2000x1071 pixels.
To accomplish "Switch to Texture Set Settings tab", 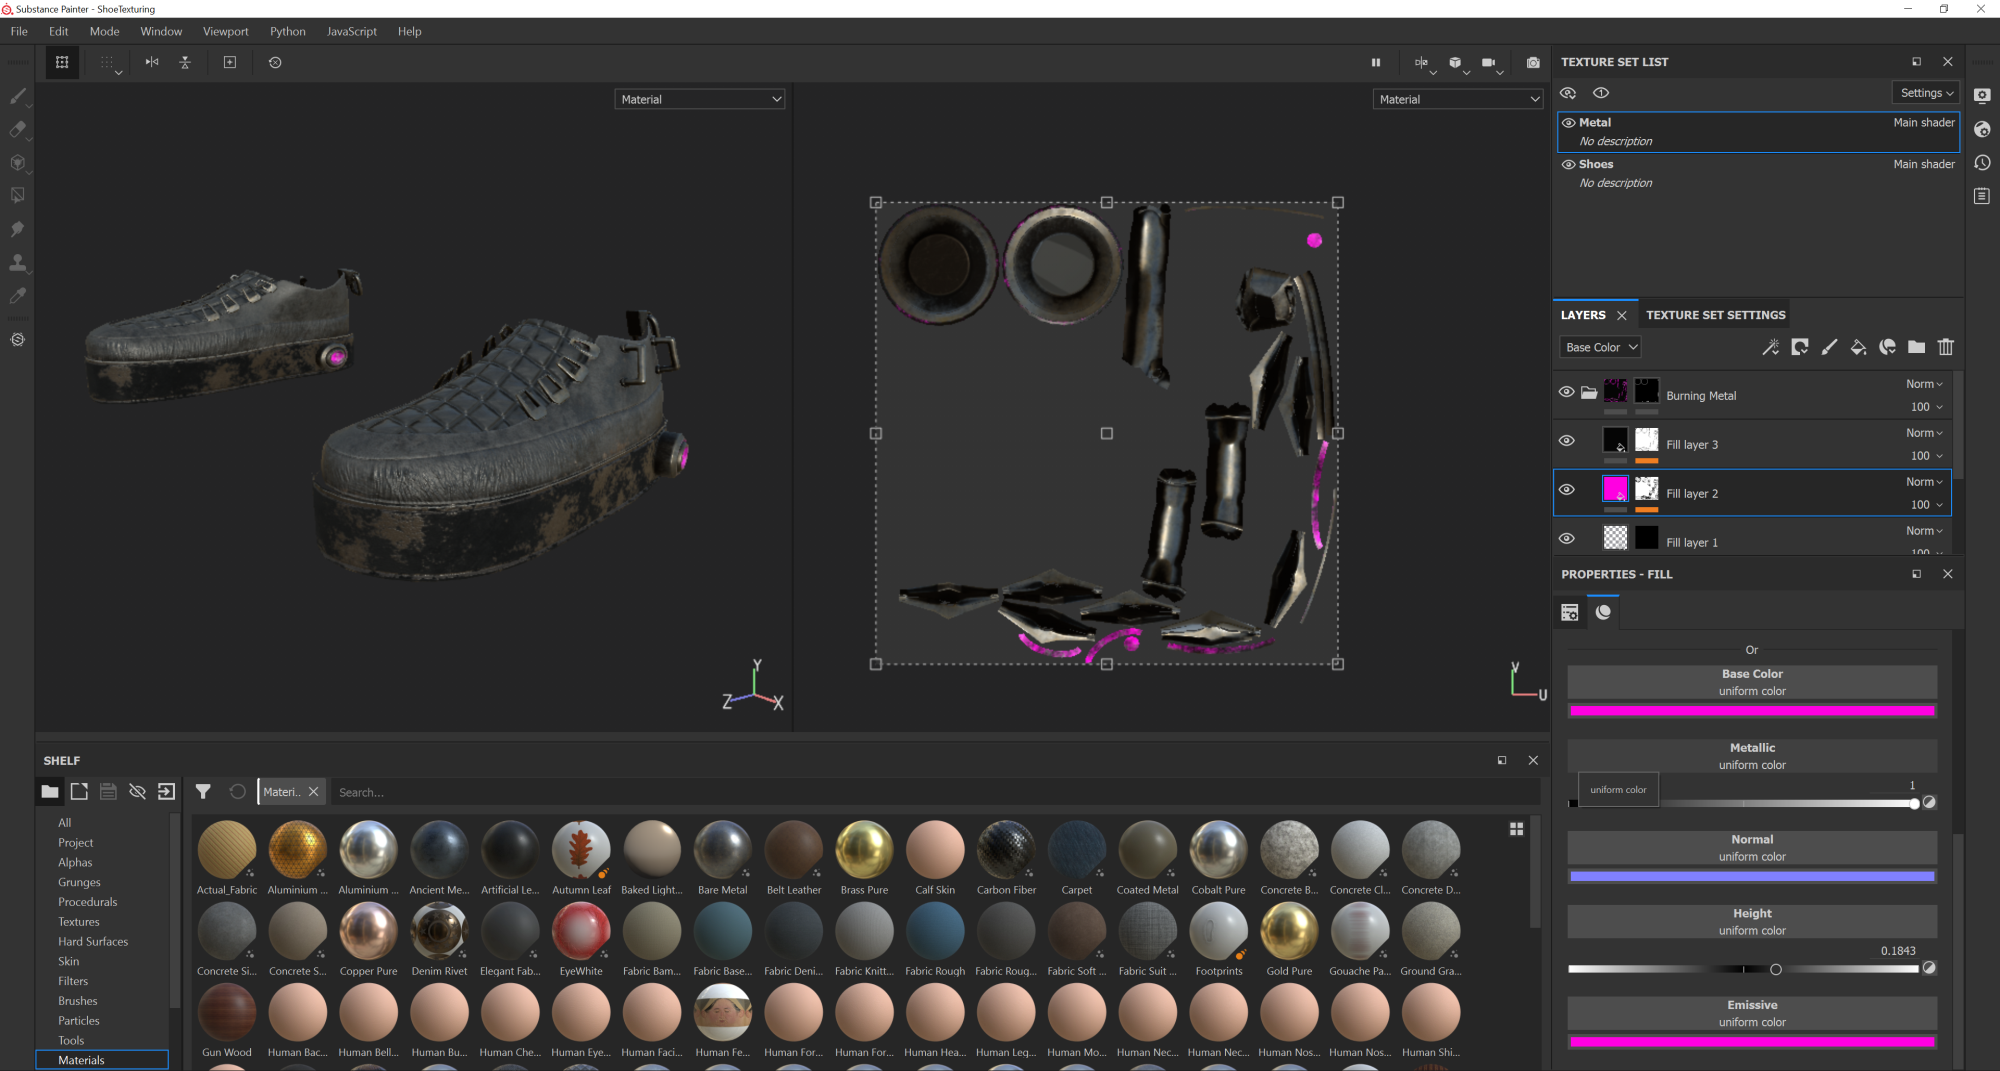I will pos(1716,315).
